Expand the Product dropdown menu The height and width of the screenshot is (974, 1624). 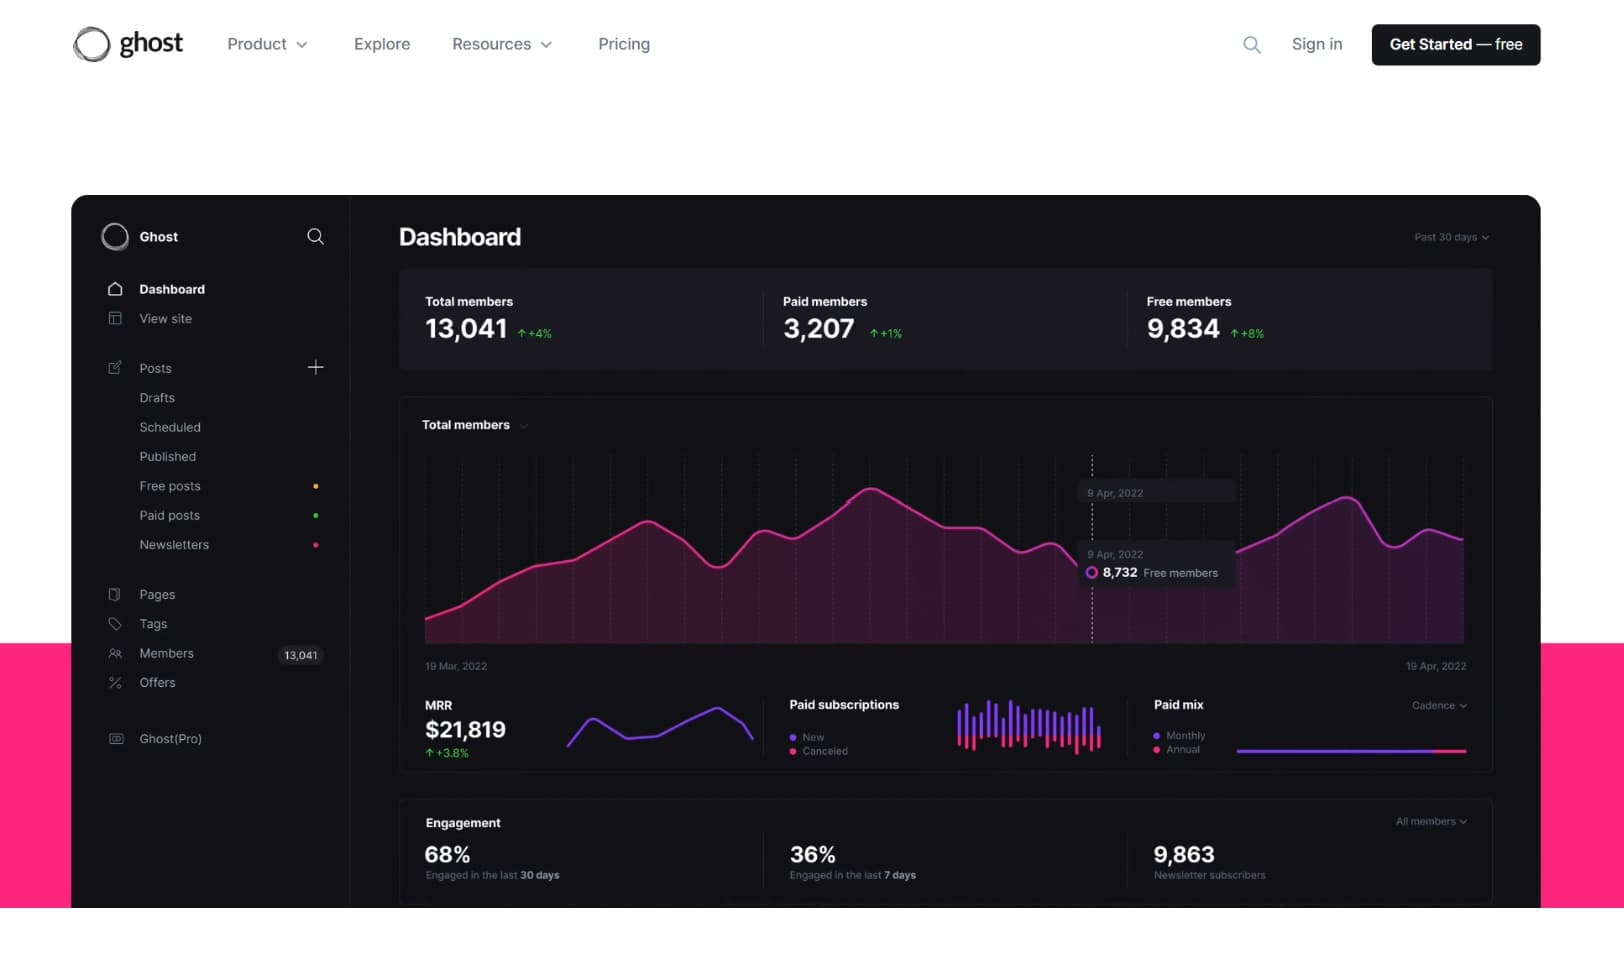pos(267,44)
